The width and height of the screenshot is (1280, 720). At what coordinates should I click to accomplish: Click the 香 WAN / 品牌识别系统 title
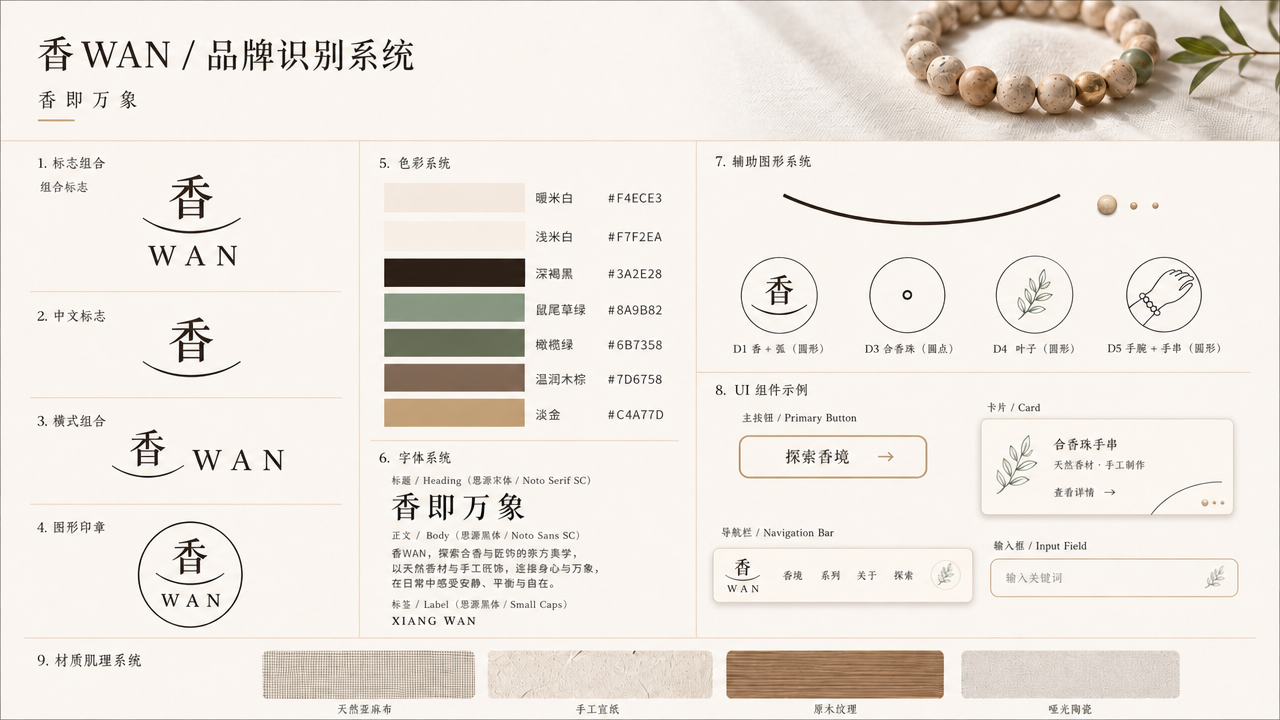(226, 55)
